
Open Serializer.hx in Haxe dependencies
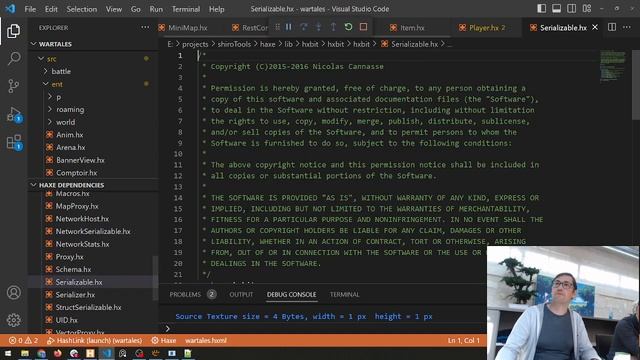[x=75, y=295]
